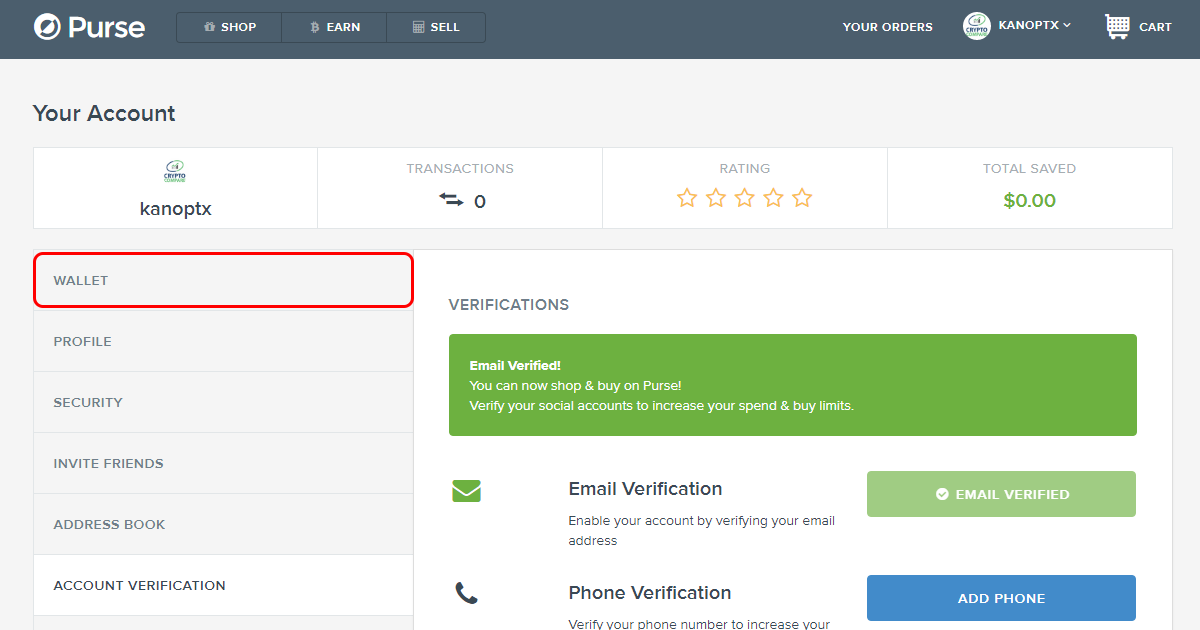1200x630 pixels.
Task: Click the Rating label
Action: click(745, 169)
